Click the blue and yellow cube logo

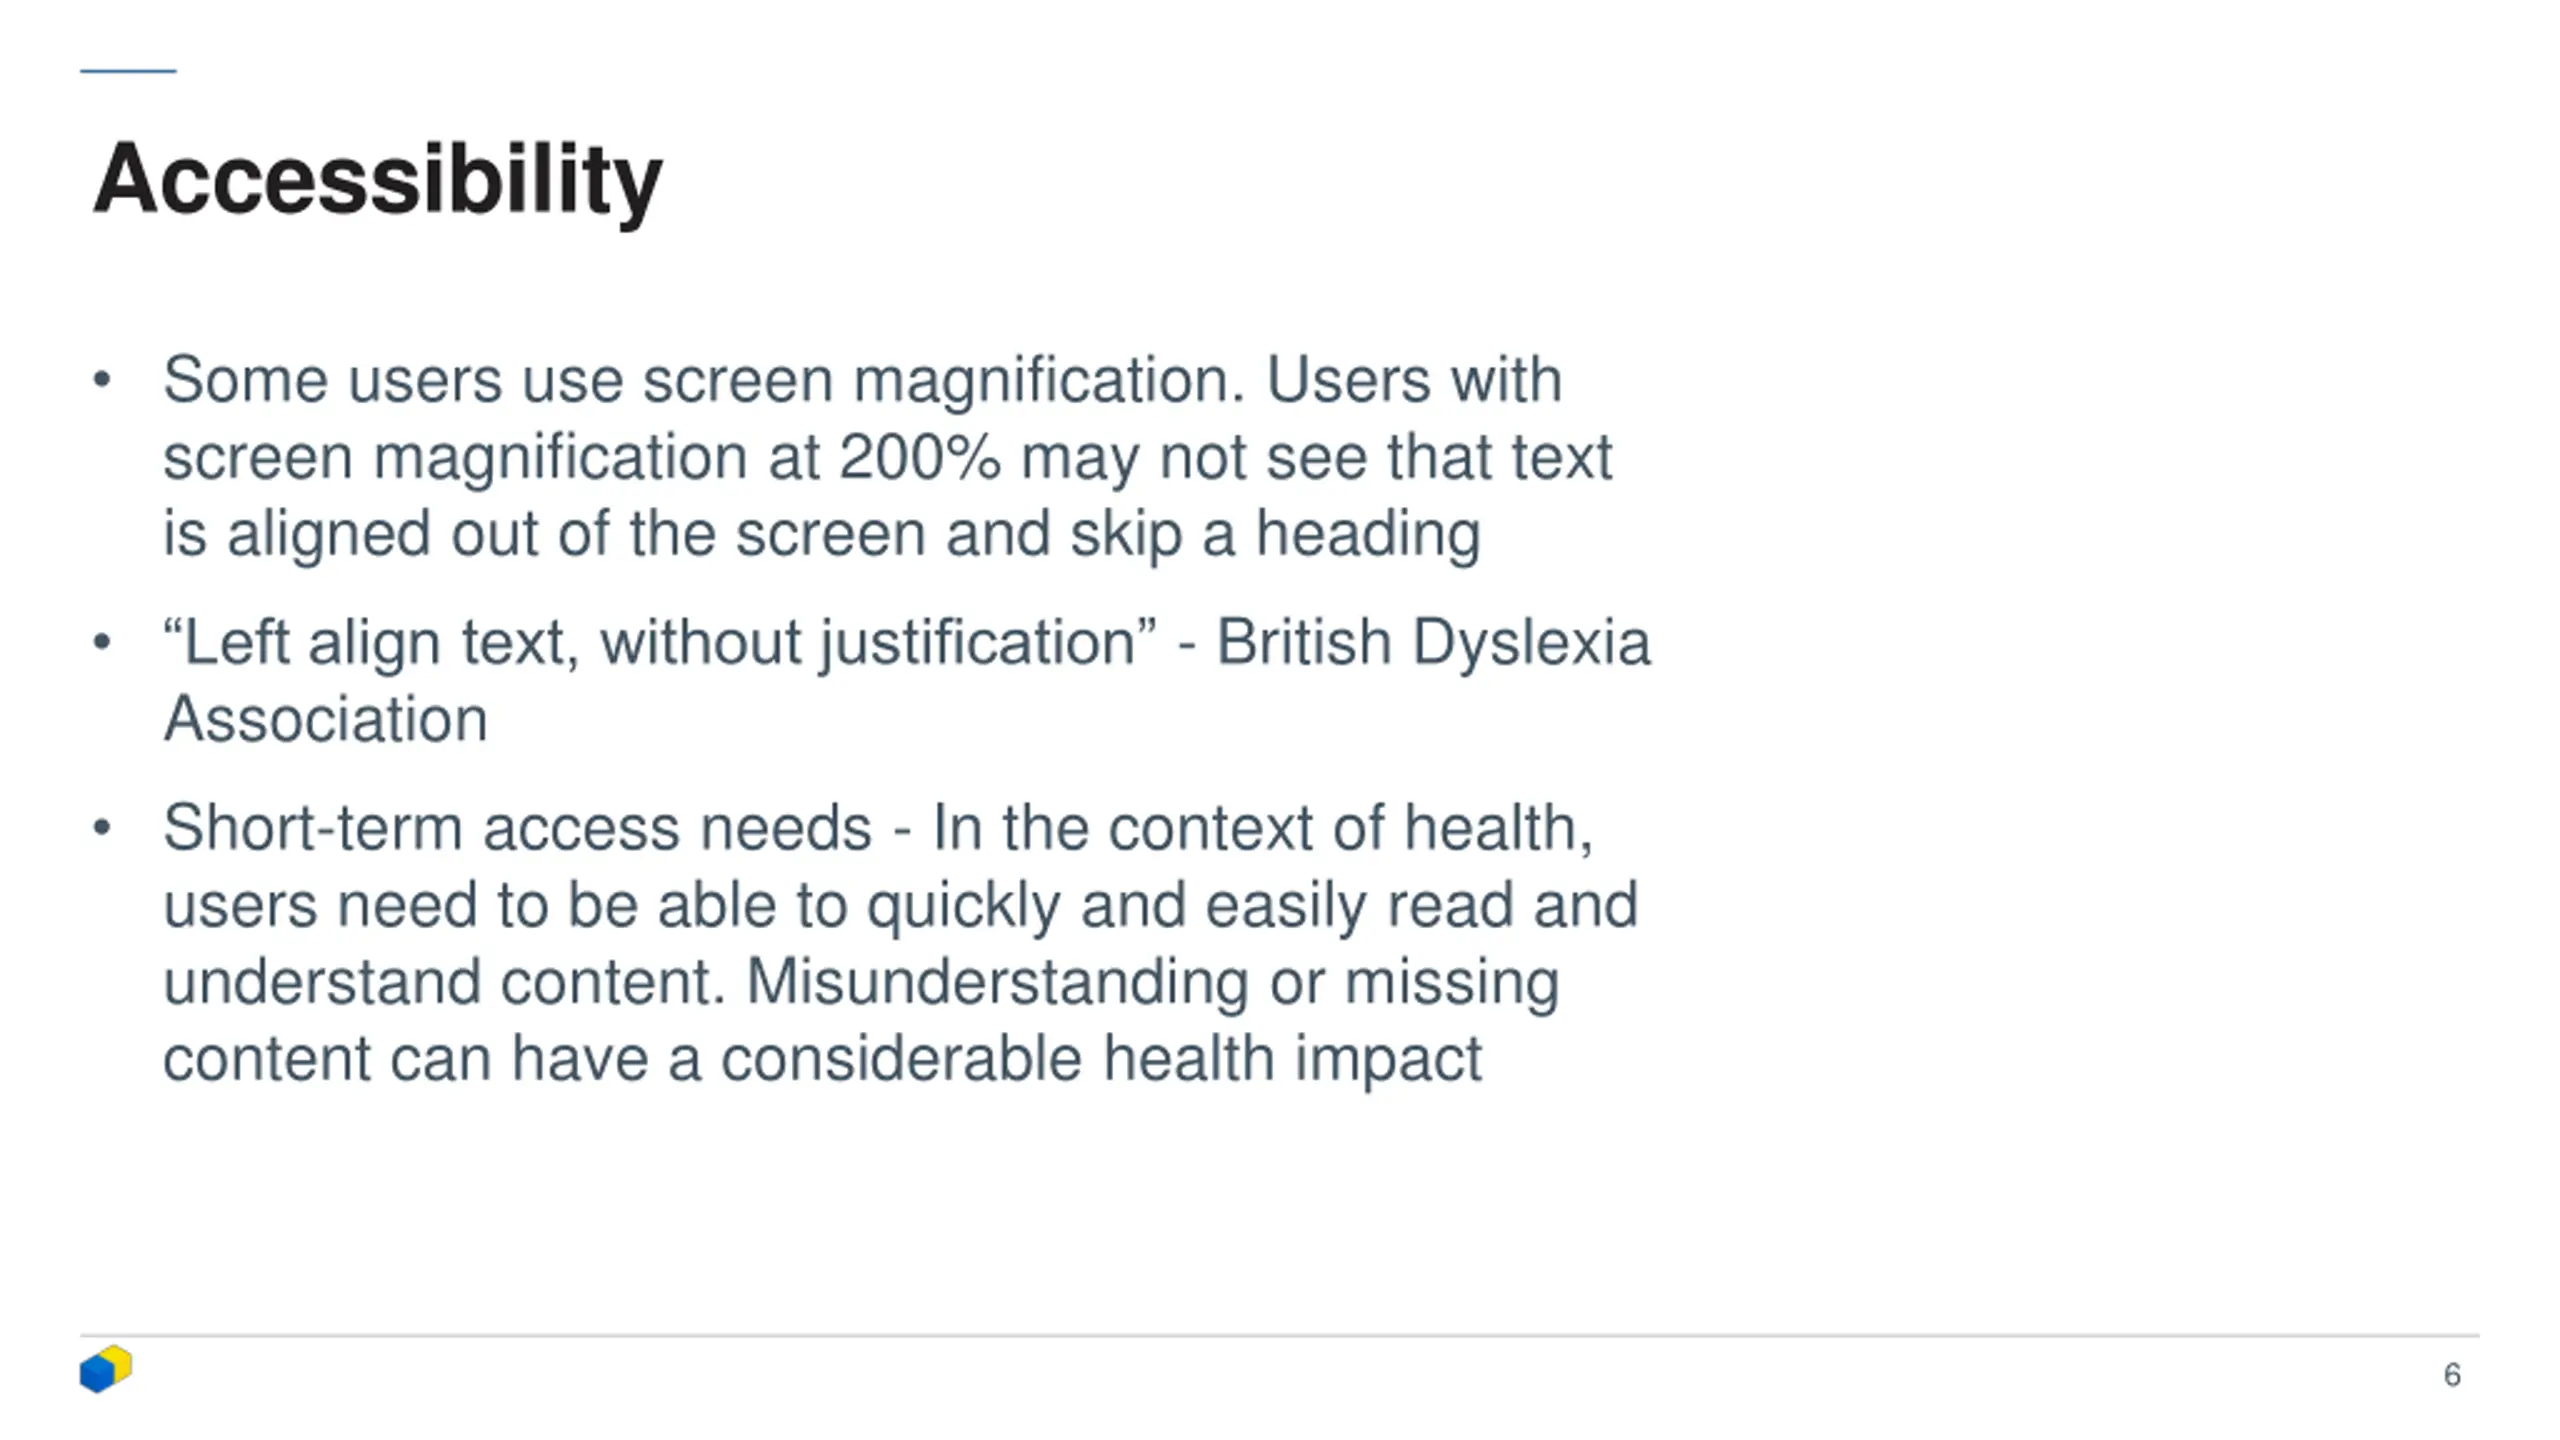(106, 1369)
